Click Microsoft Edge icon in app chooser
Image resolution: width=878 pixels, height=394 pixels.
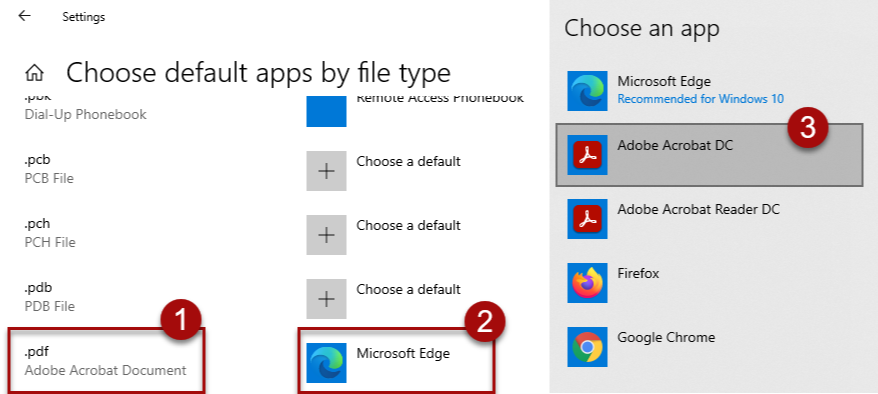click(587, 91)
